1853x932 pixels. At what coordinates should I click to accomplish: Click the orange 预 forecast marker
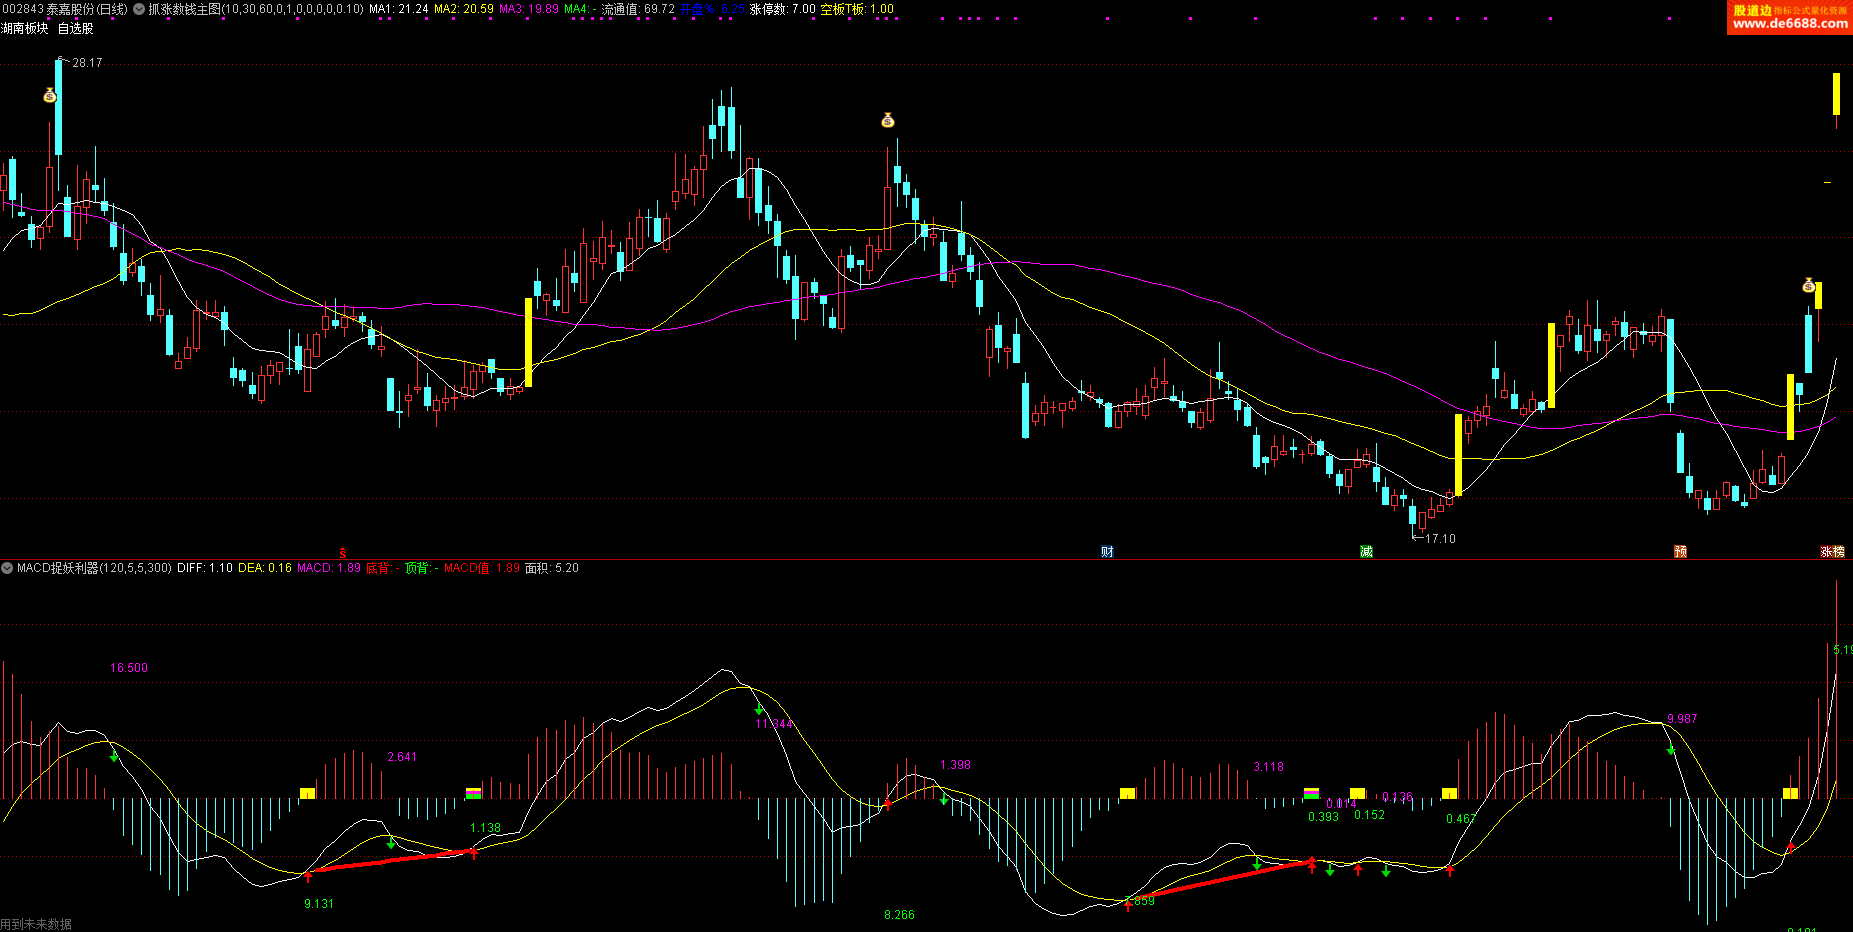point(1680,552)
